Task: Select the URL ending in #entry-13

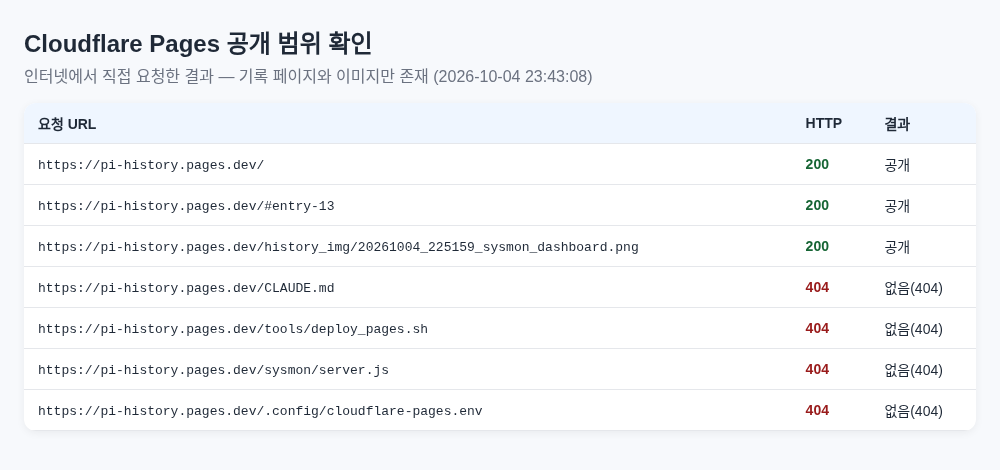Action: click(186, 206)
